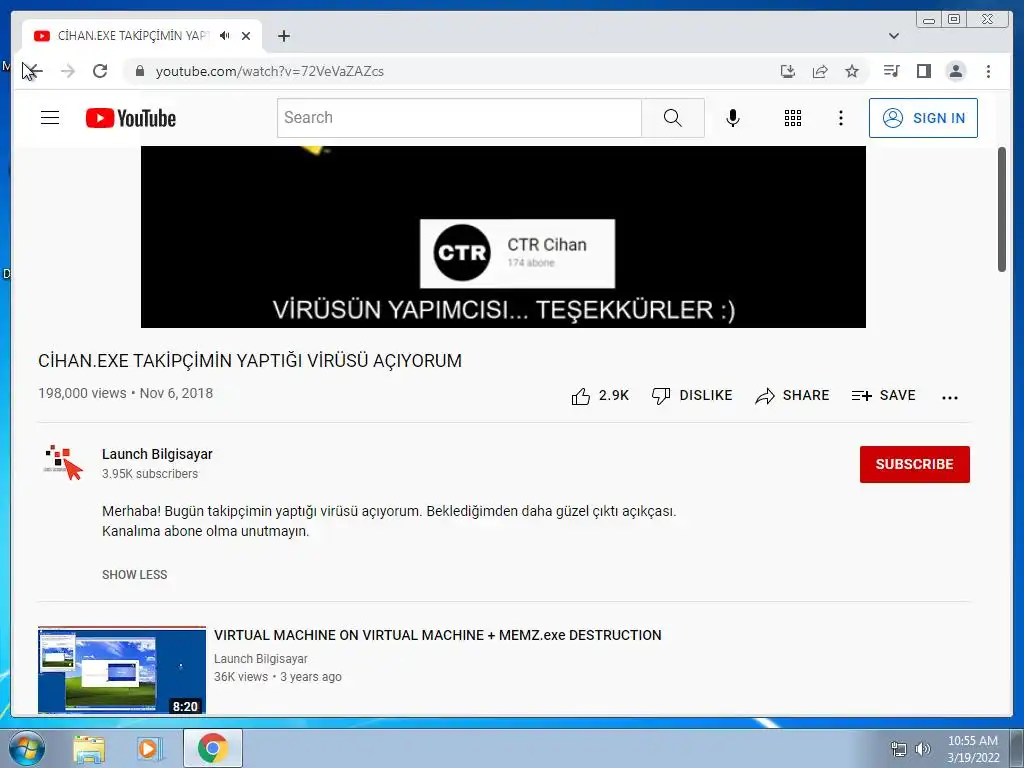Image resolution: width=1024 pixels, height=768 pixels.
Task: Open a new Chrome tab
Action: click(x=283, y=36)
